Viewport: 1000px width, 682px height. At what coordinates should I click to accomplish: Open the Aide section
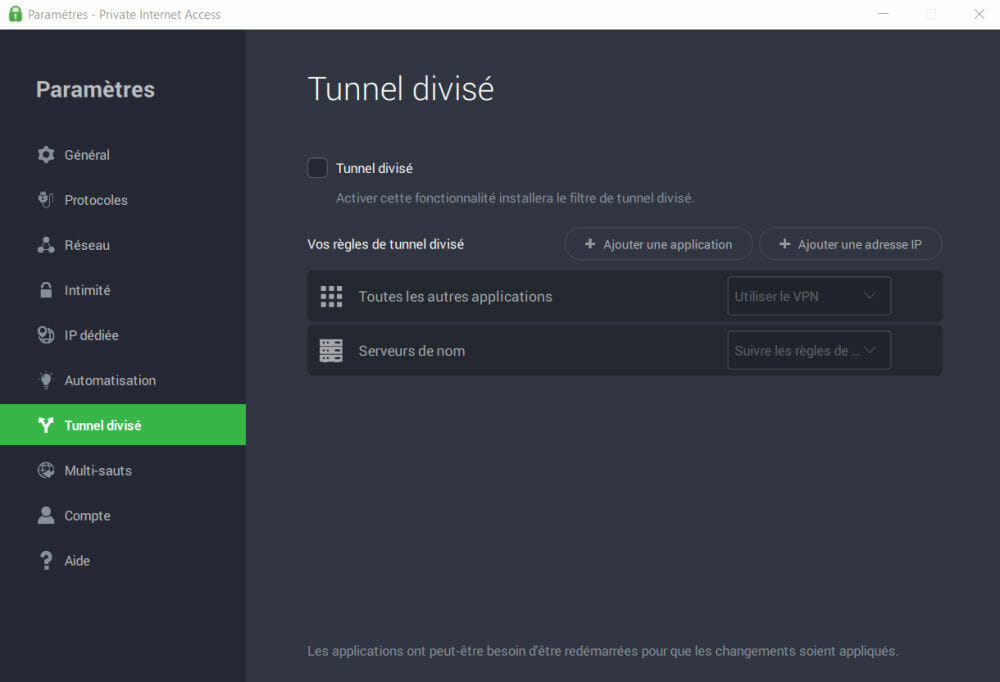pos(122,561)
